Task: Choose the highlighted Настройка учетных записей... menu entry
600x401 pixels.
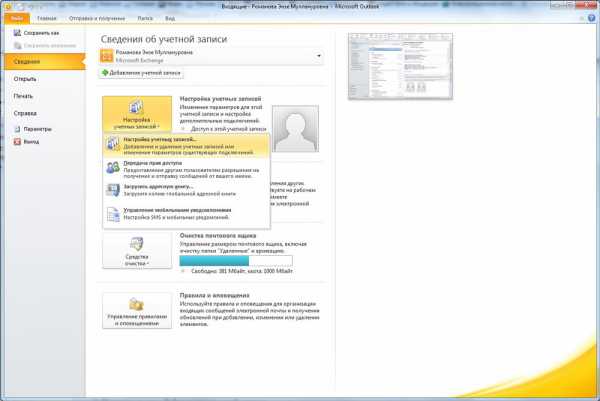Action: point(186,146)
